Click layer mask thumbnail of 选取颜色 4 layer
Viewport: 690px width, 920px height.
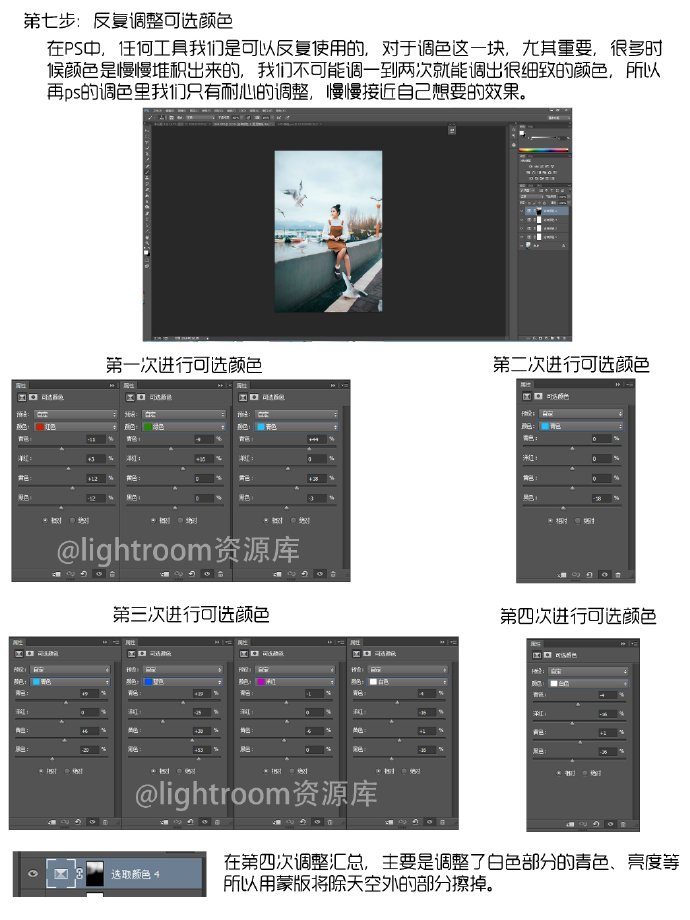click(x=94, y=874)
